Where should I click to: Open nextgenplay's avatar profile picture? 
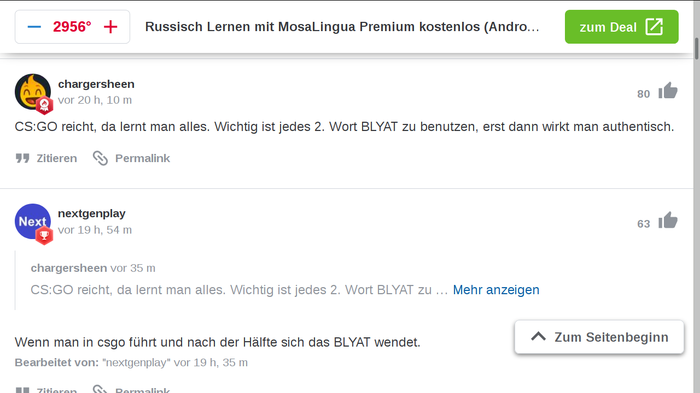click(33, 222)
